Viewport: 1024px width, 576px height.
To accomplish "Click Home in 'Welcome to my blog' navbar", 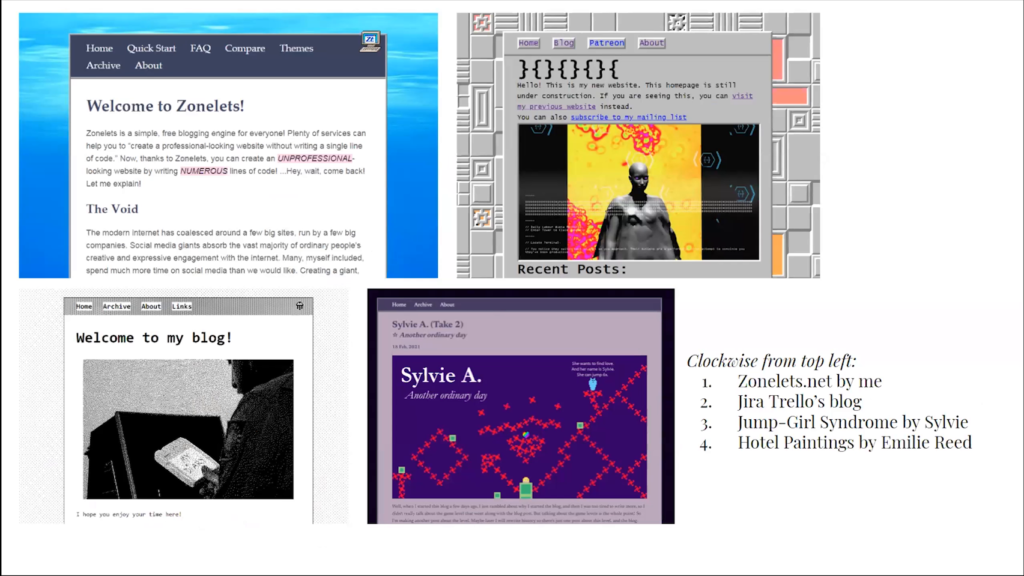I will click(84, 306).
